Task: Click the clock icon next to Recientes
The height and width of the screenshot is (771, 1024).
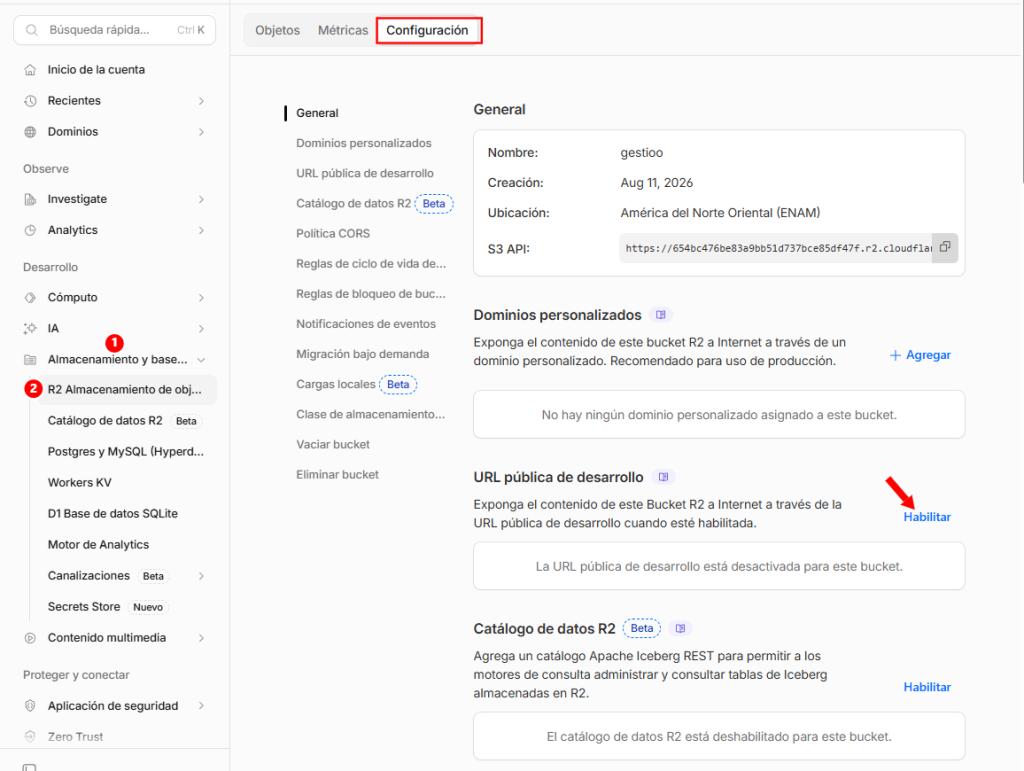Action: [30, 101]
